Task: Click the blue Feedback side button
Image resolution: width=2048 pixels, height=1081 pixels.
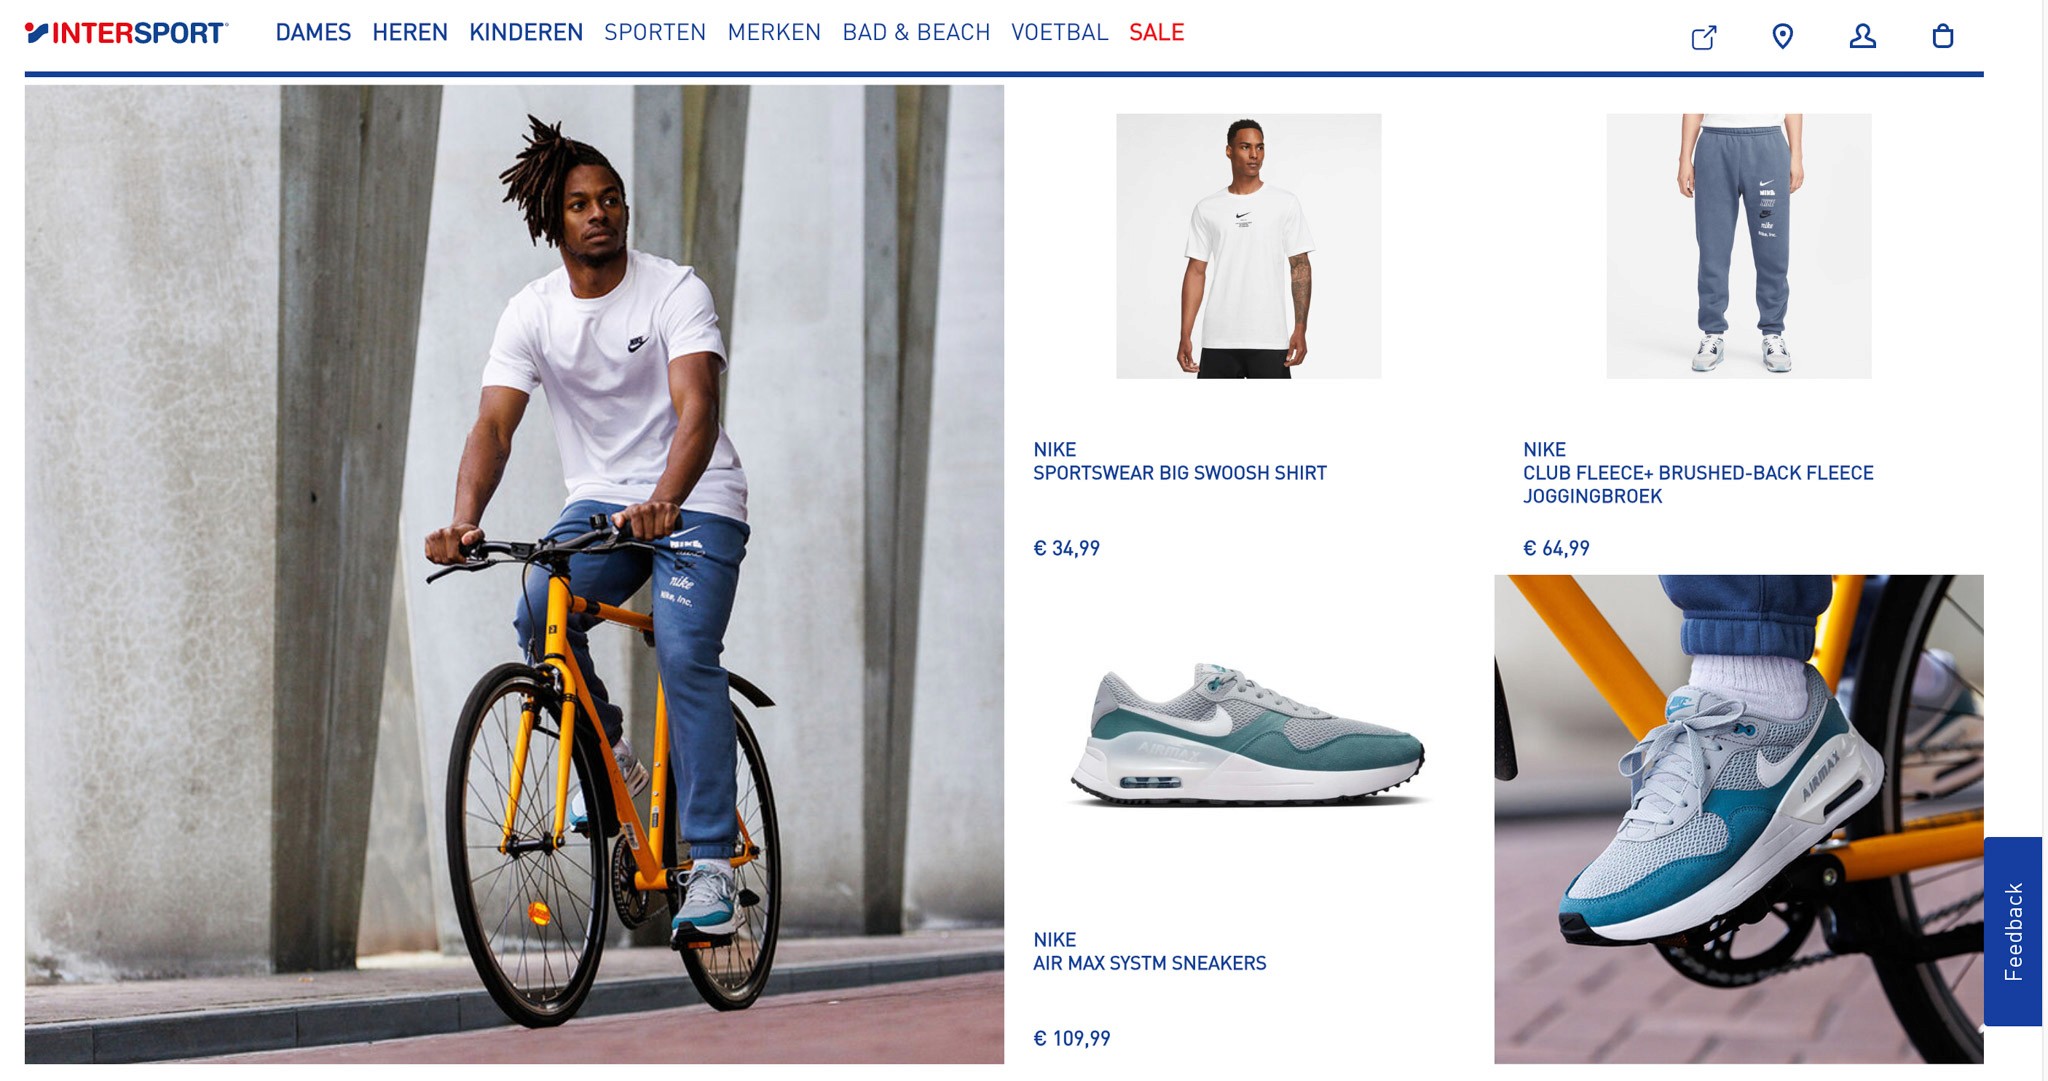Action: point(2013,931)
